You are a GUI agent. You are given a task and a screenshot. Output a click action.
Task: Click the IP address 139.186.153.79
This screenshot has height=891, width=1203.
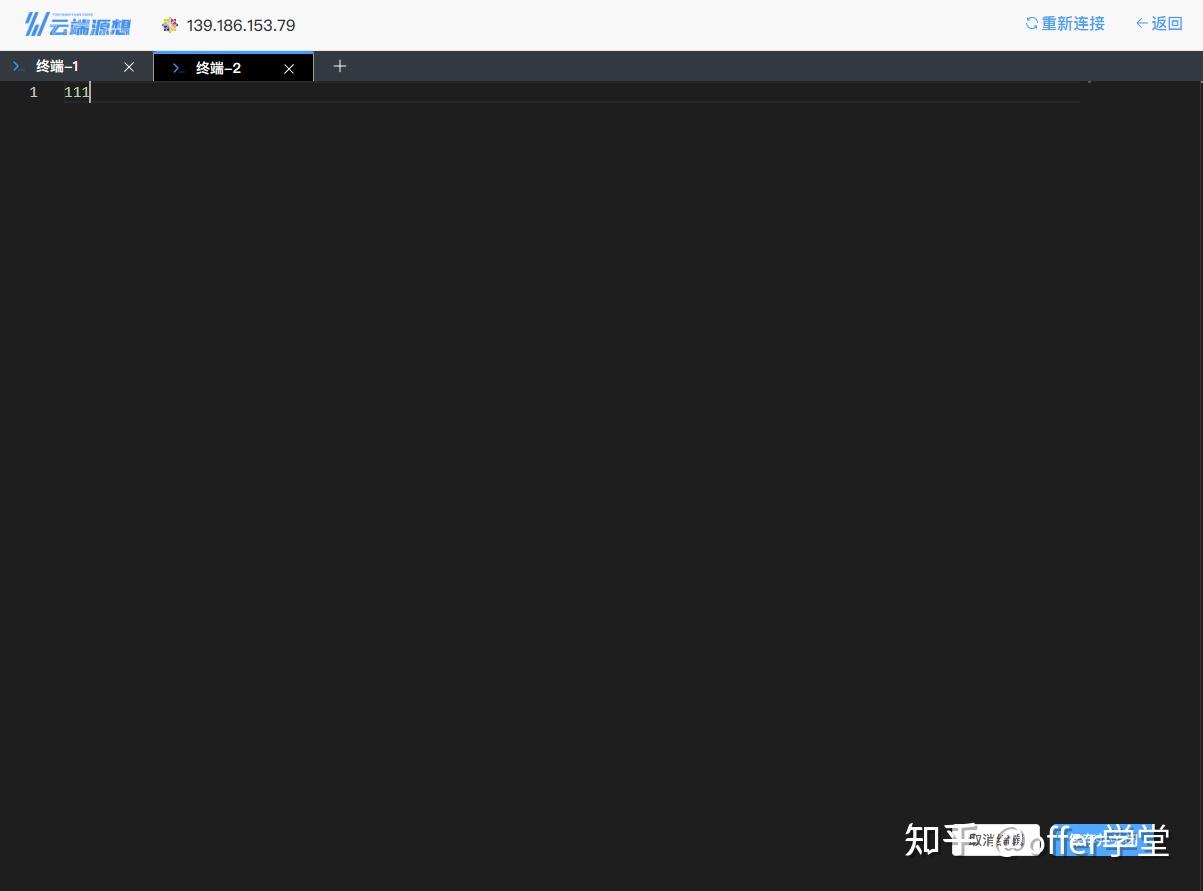[x=241, y=25]
